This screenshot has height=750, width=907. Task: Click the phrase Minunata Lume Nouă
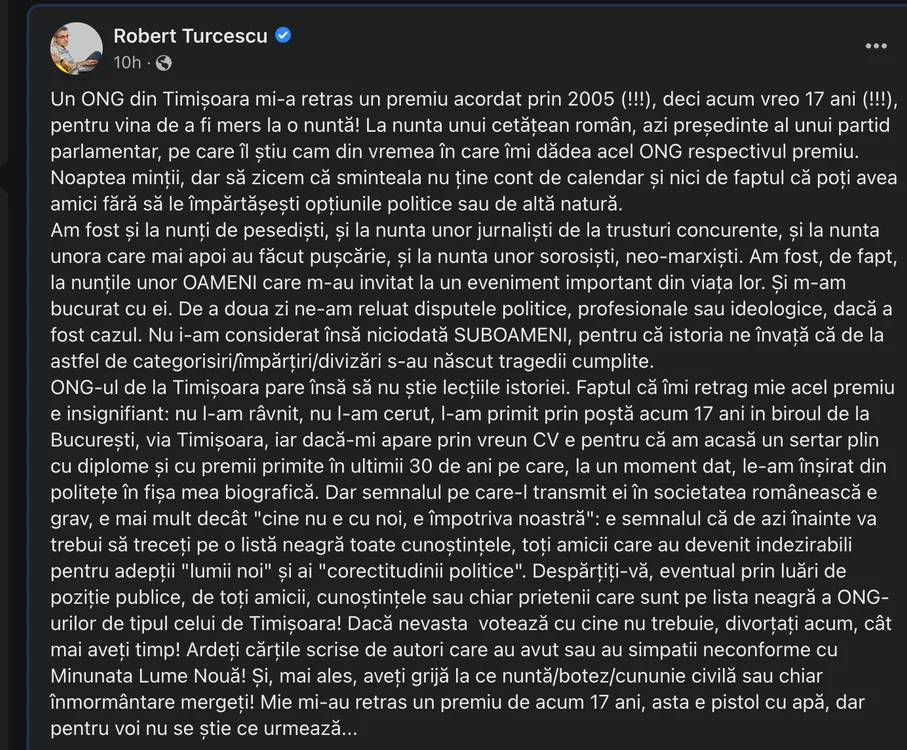(148, 675)
